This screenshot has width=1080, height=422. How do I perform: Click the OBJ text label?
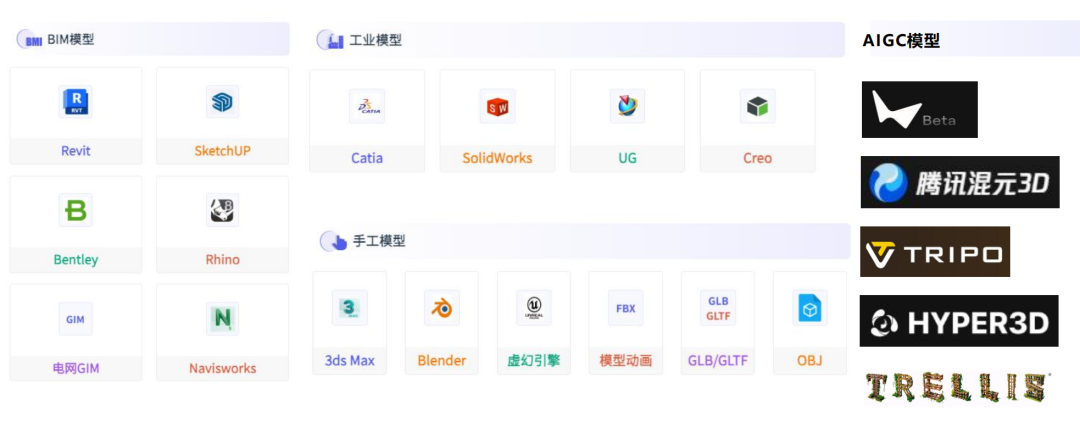(810, 361)
